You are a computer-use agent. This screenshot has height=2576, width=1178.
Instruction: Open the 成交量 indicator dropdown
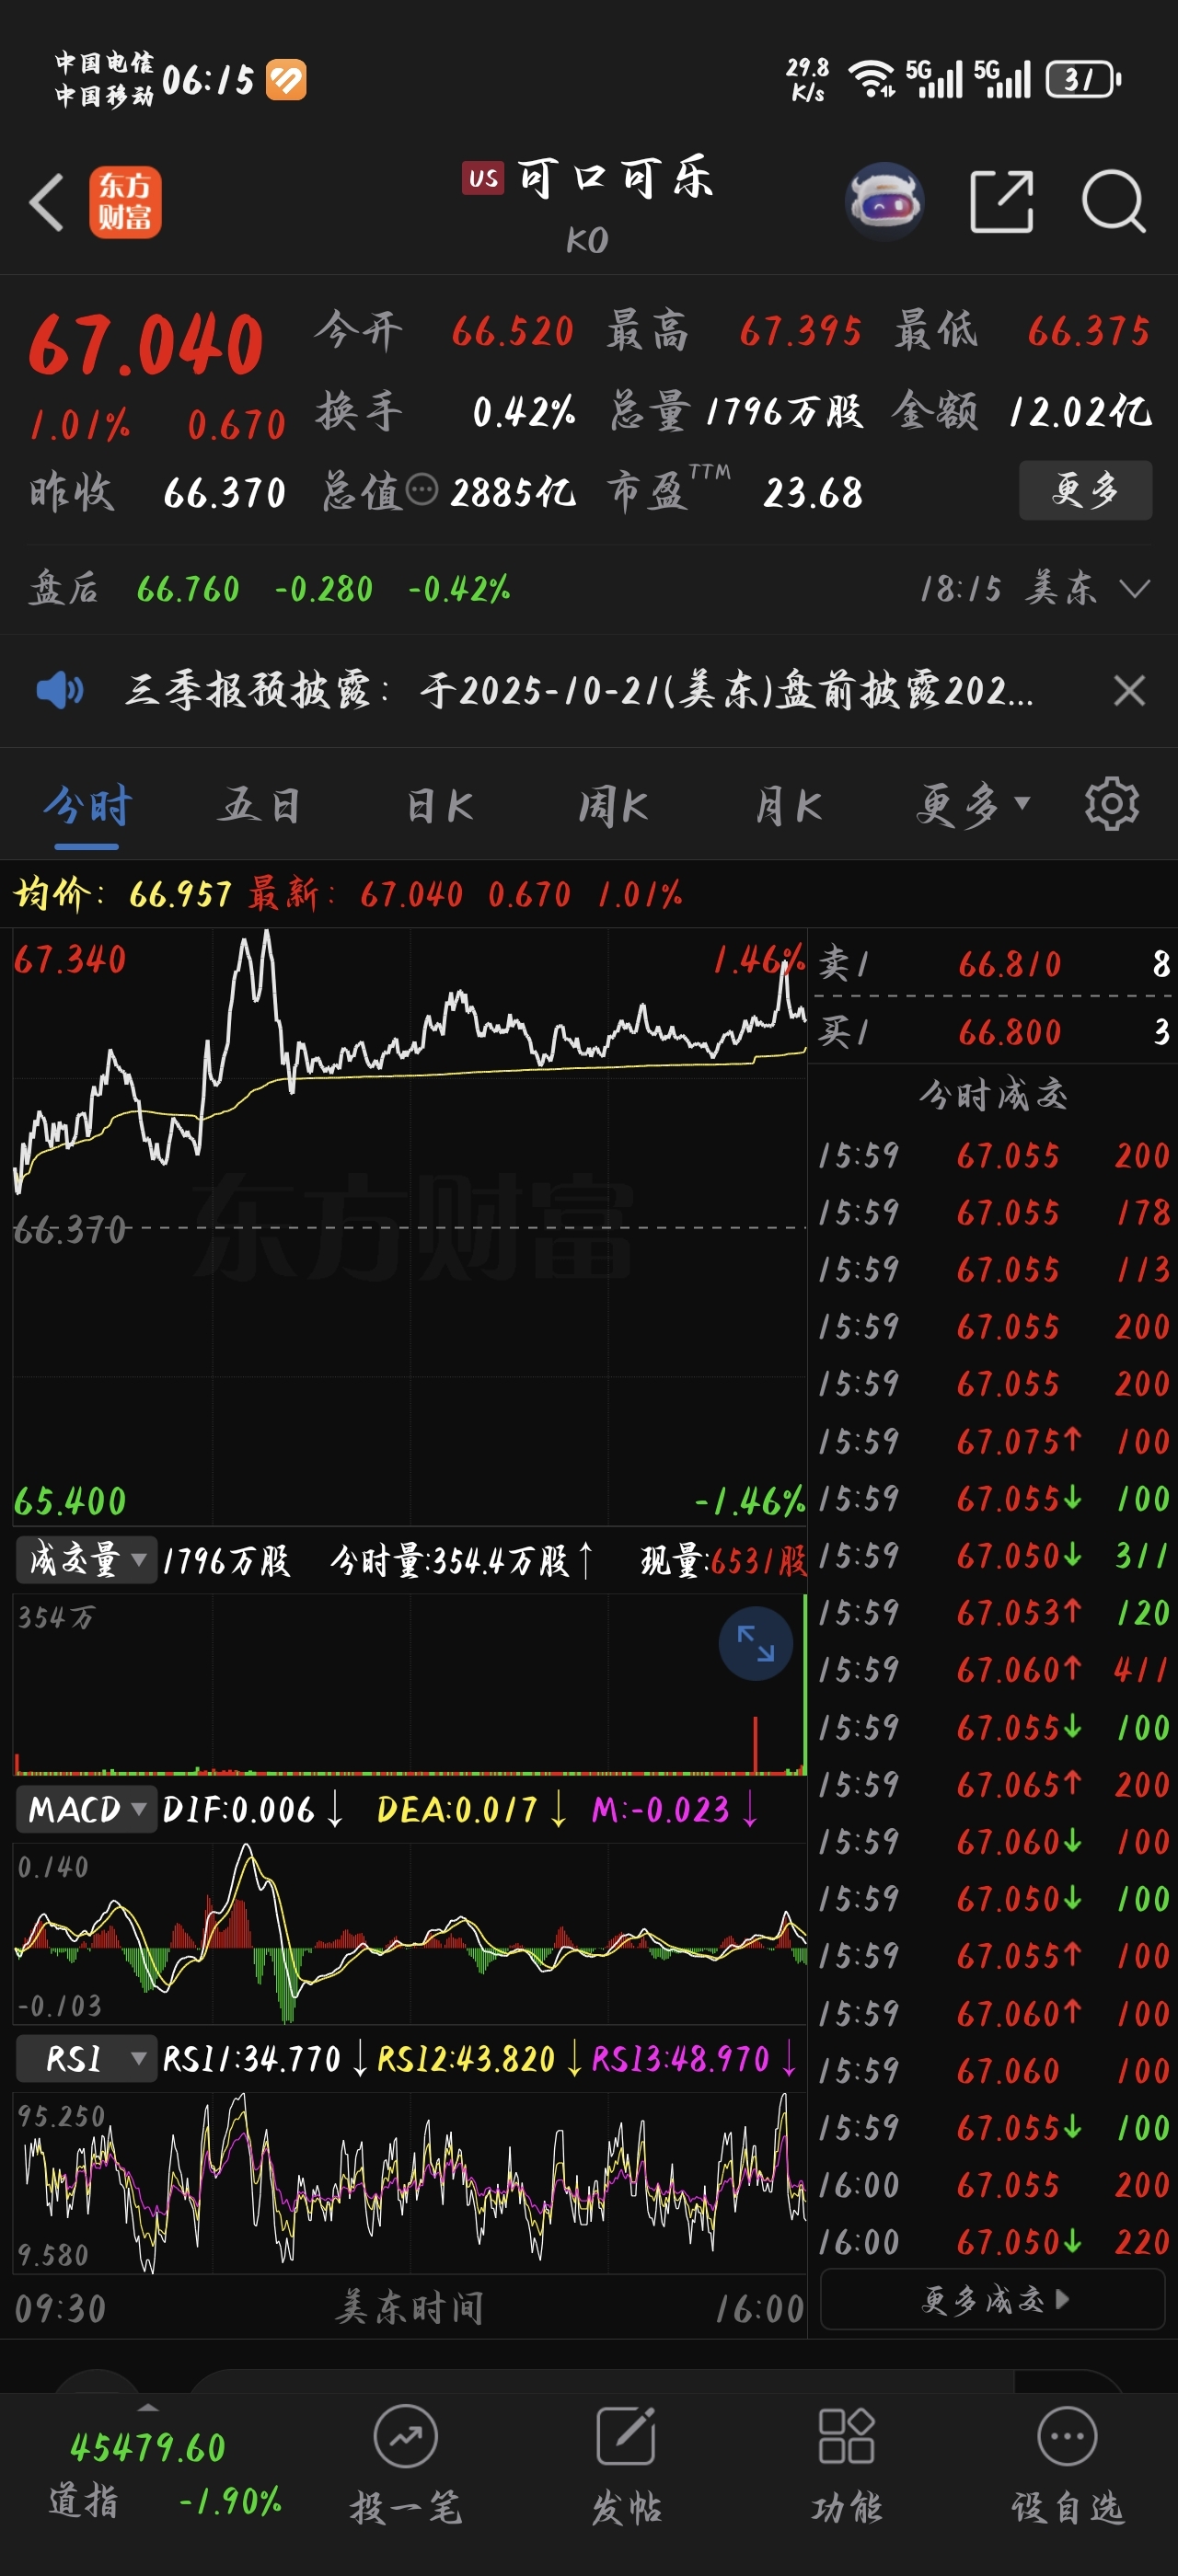tap(86, 1560)
